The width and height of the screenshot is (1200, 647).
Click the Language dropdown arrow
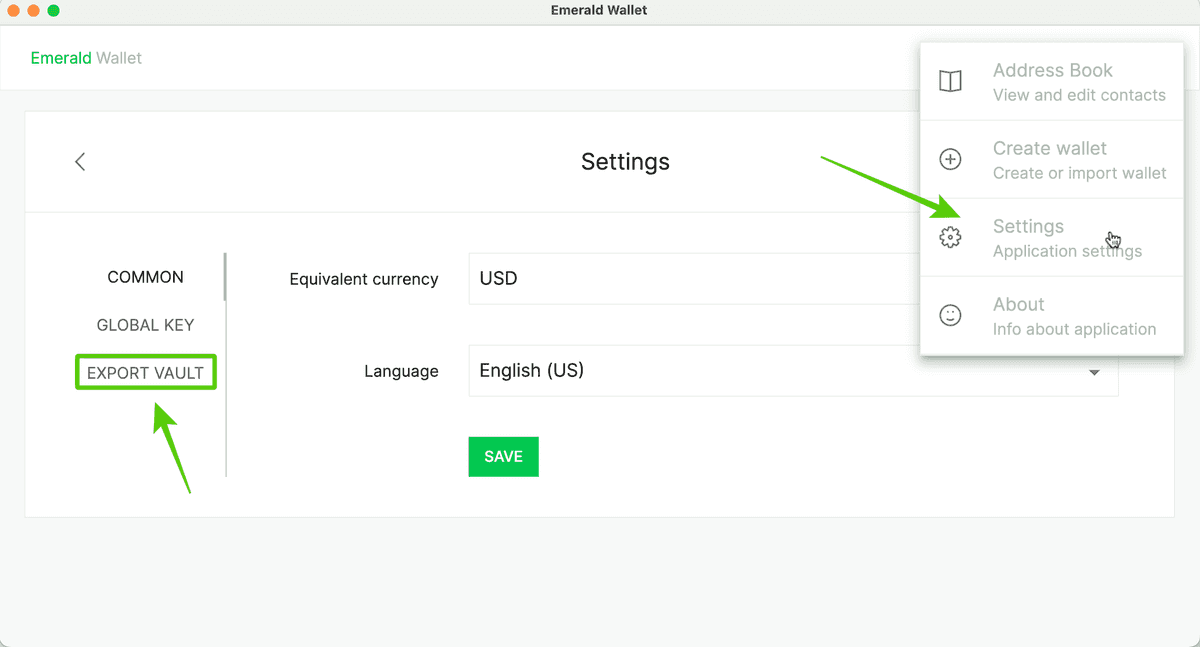(1094, 371)
